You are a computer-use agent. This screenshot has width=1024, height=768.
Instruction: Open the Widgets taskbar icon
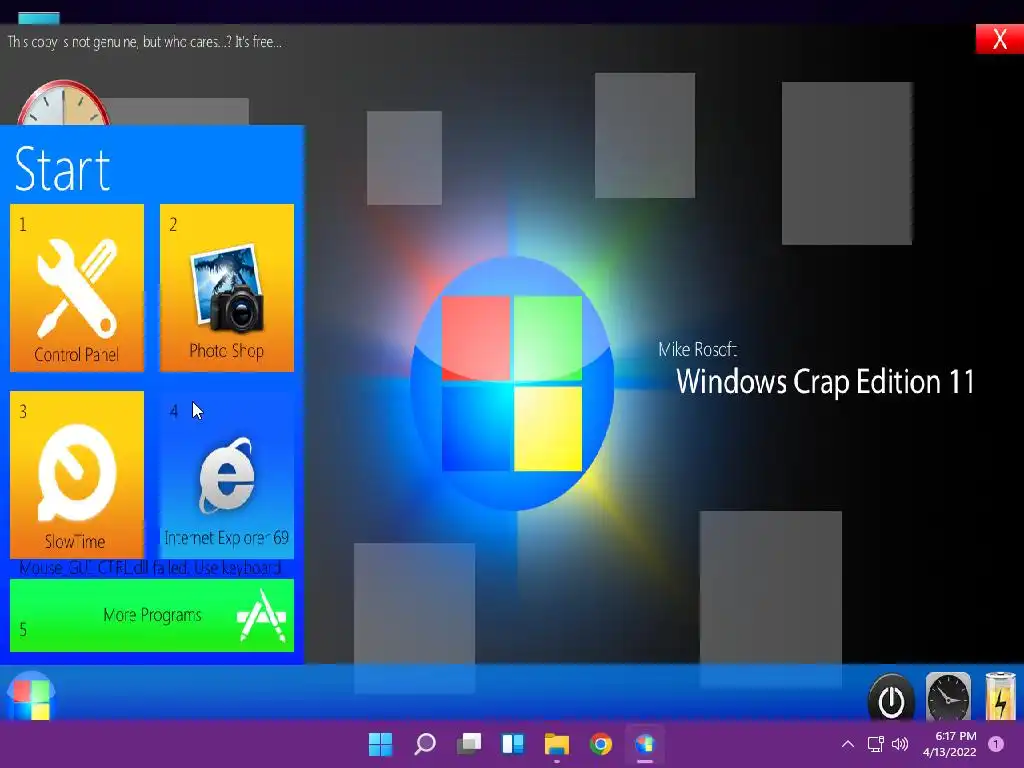coord(513,744)
